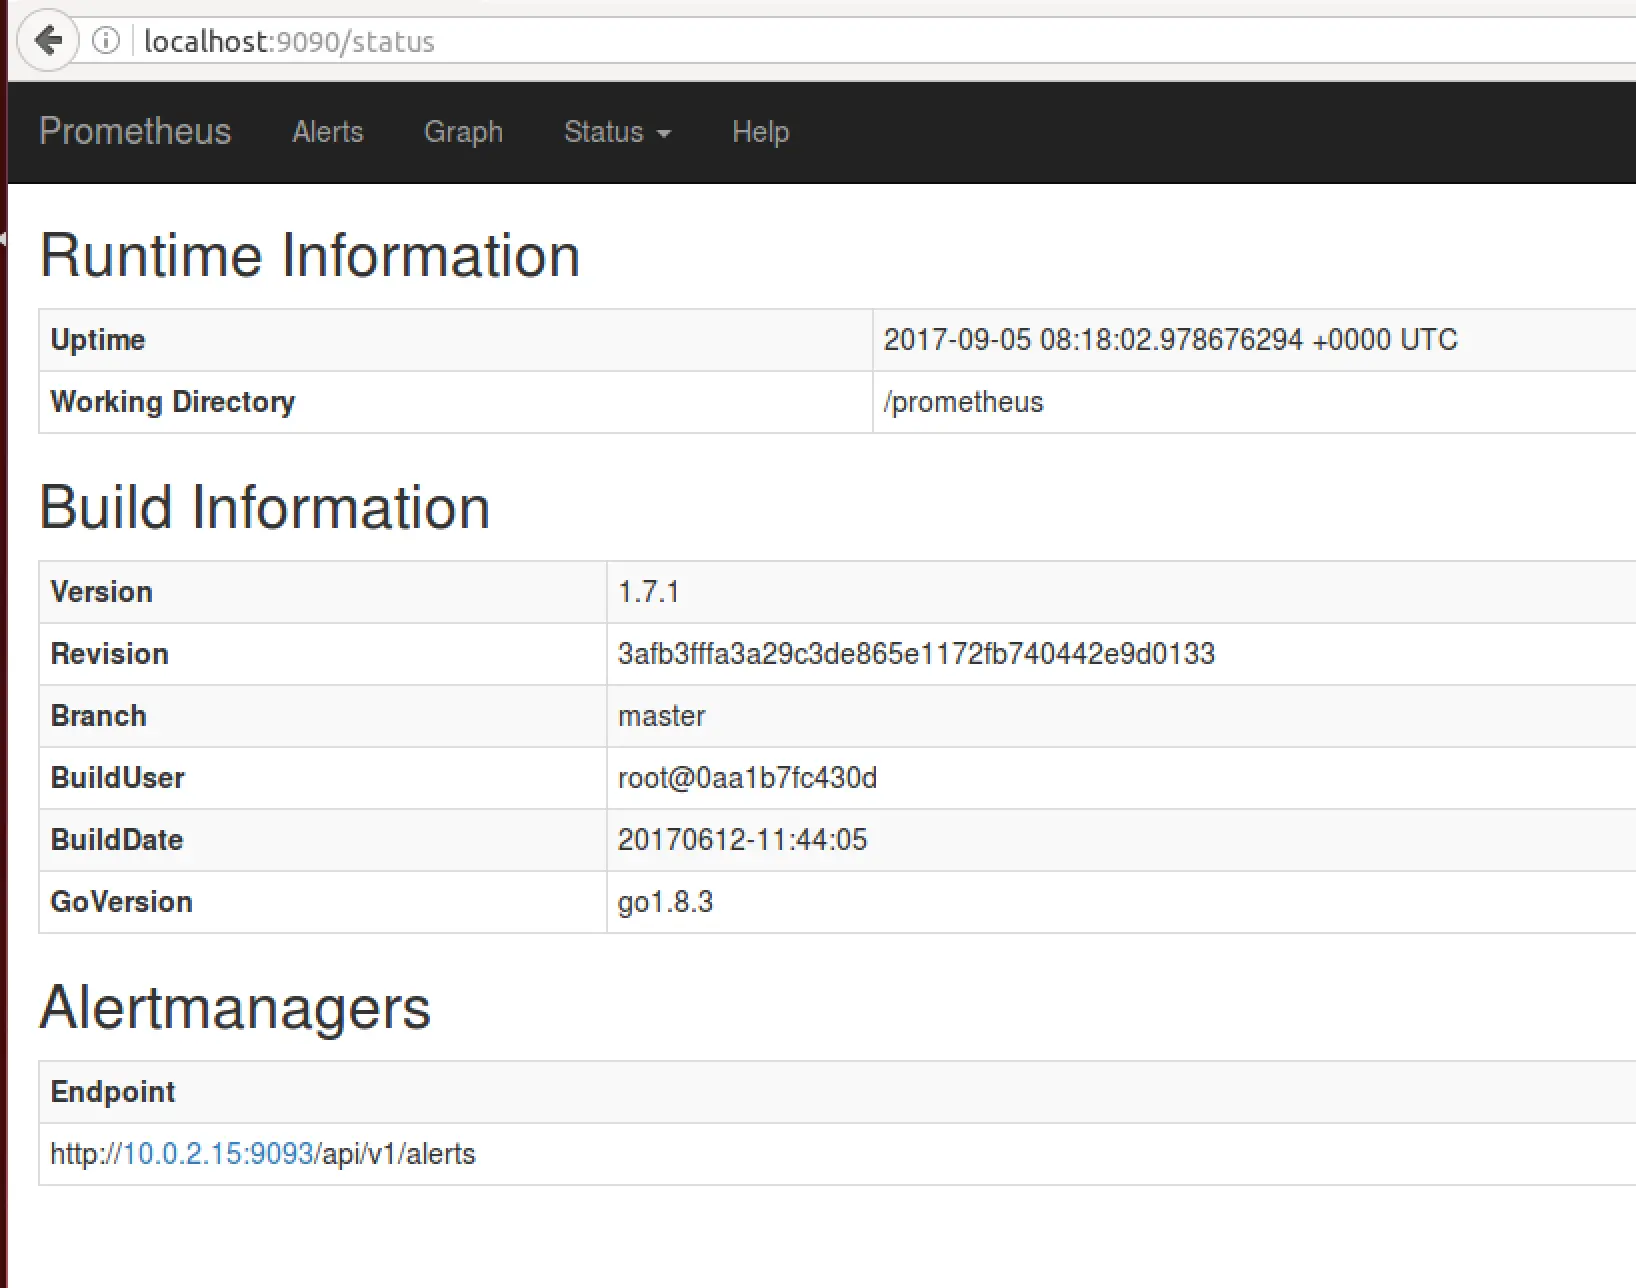This screenshot has height=1288, width=1636.
Task: Click the Uptime timestamp value
Action: pos(1170,340)
